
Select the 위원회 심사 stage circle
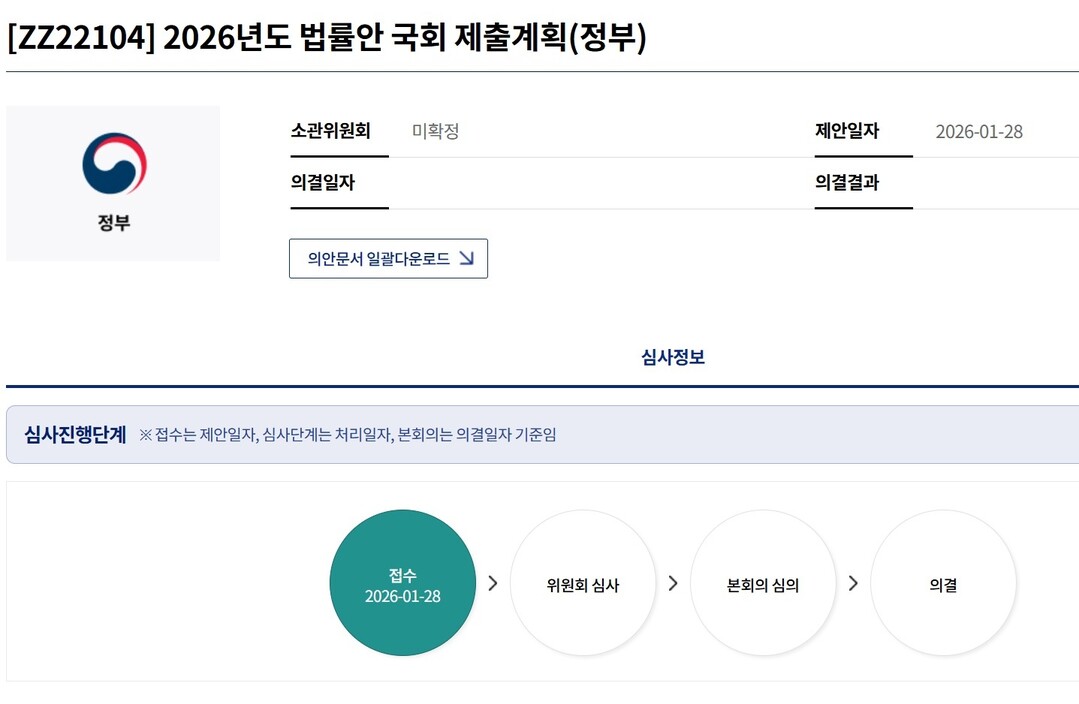[582, 584]
